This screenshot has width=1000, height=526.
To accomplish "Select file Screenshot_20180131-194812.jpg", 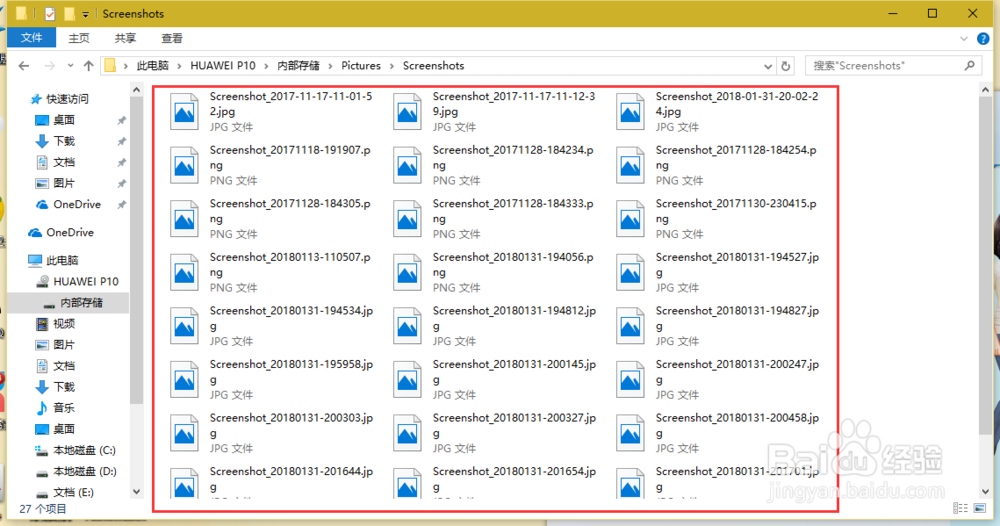I will point(496,325).
